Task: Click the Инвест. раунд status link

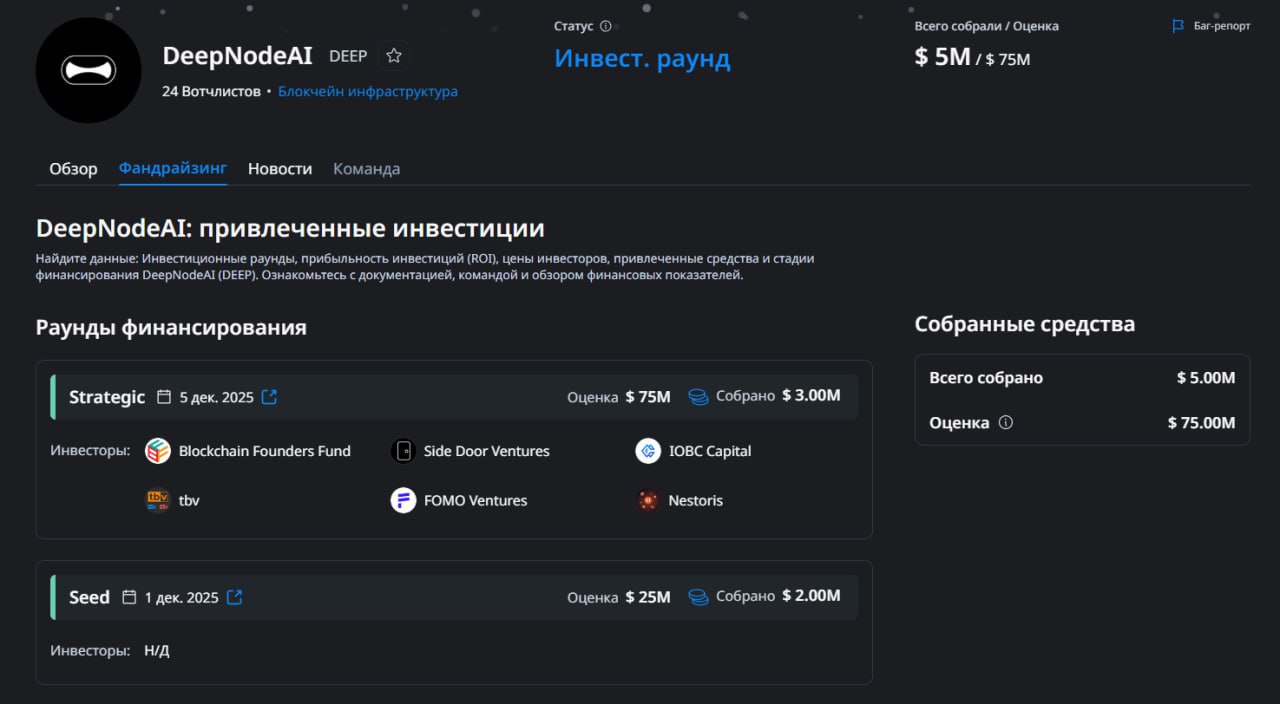Action: [643, 58]
